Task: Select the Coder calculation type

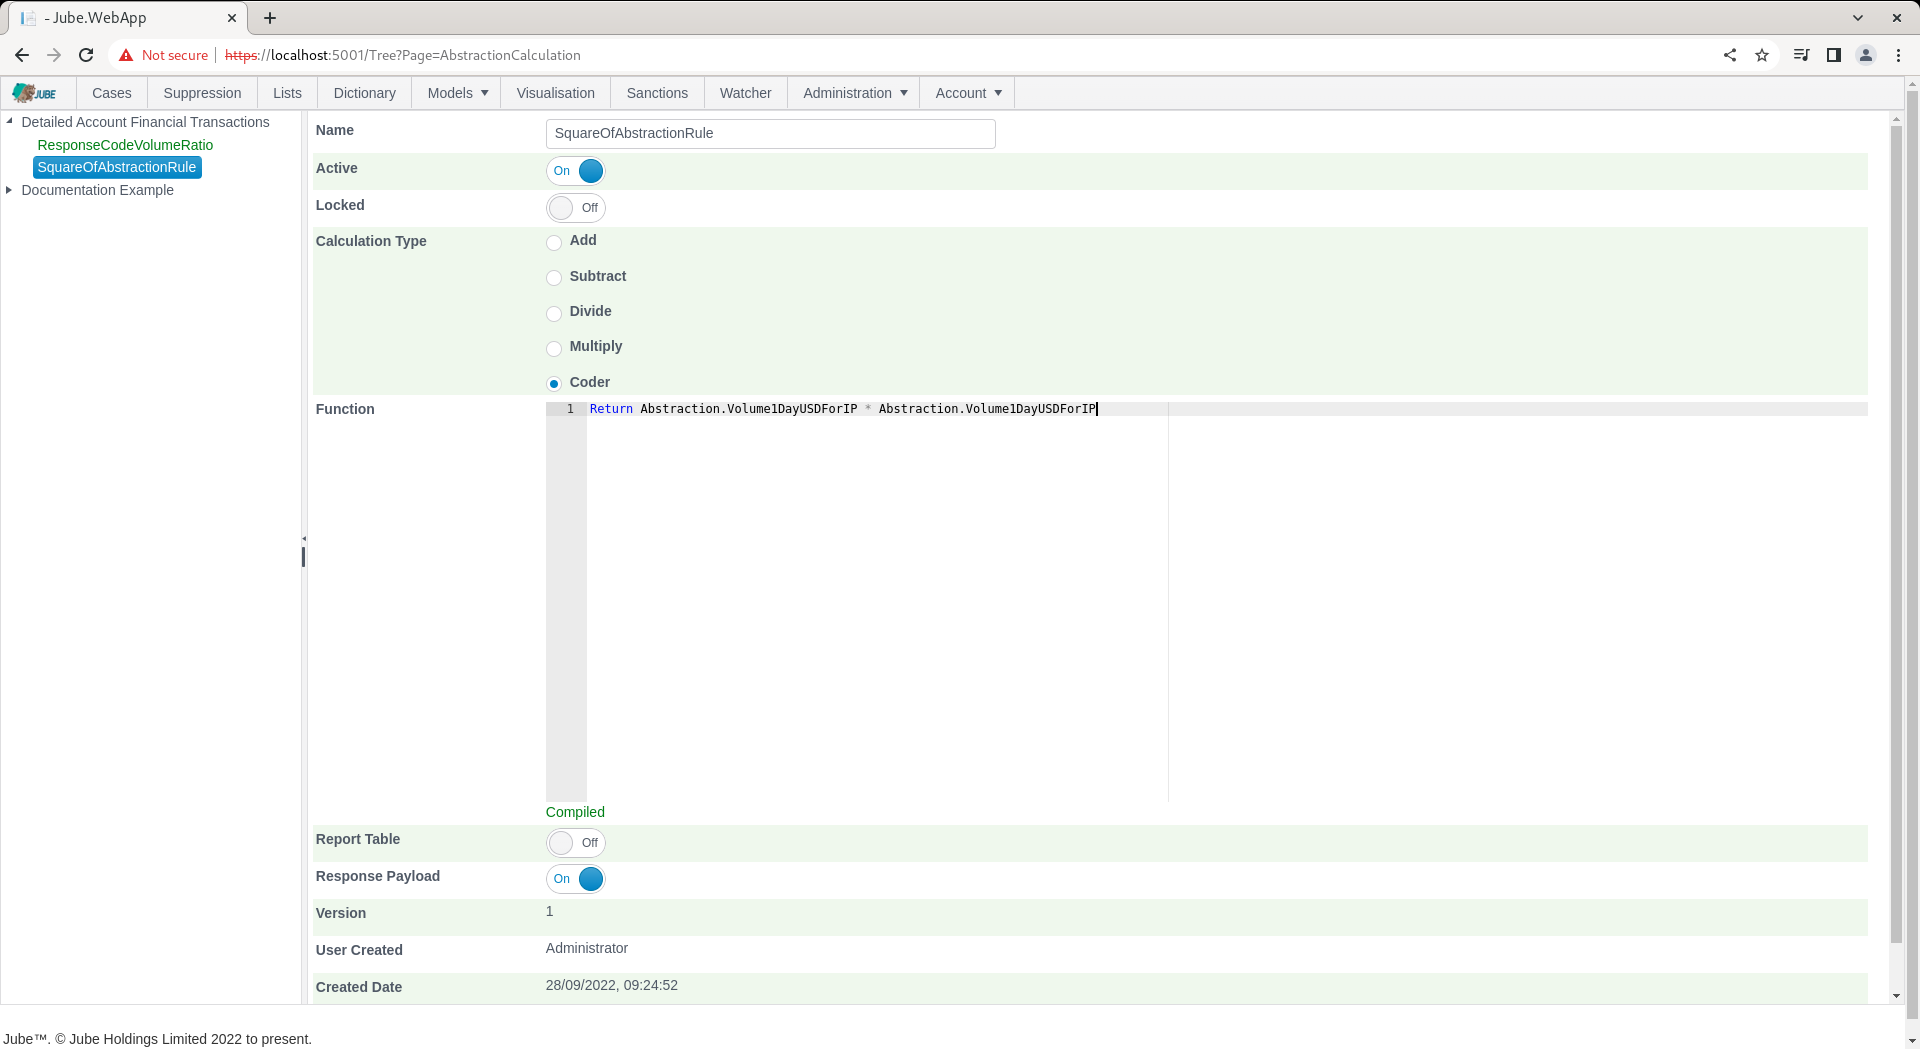Action: click(554, 384)
